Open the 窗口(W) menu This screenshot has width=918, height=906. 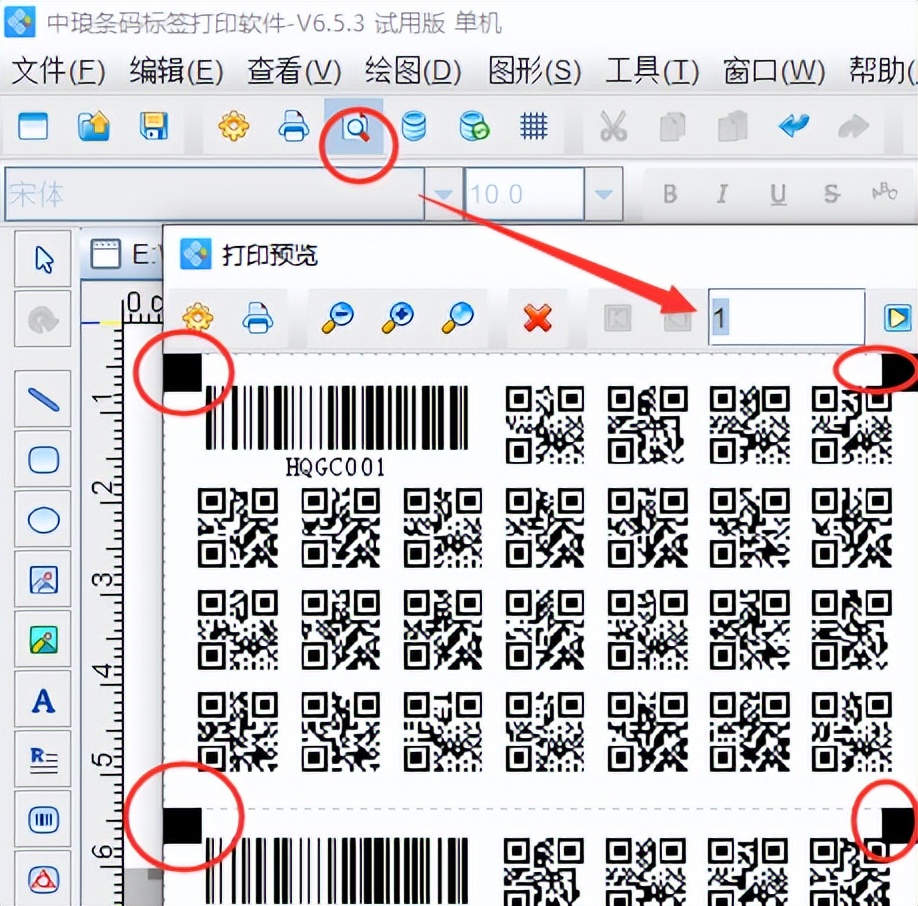point(774,72)
